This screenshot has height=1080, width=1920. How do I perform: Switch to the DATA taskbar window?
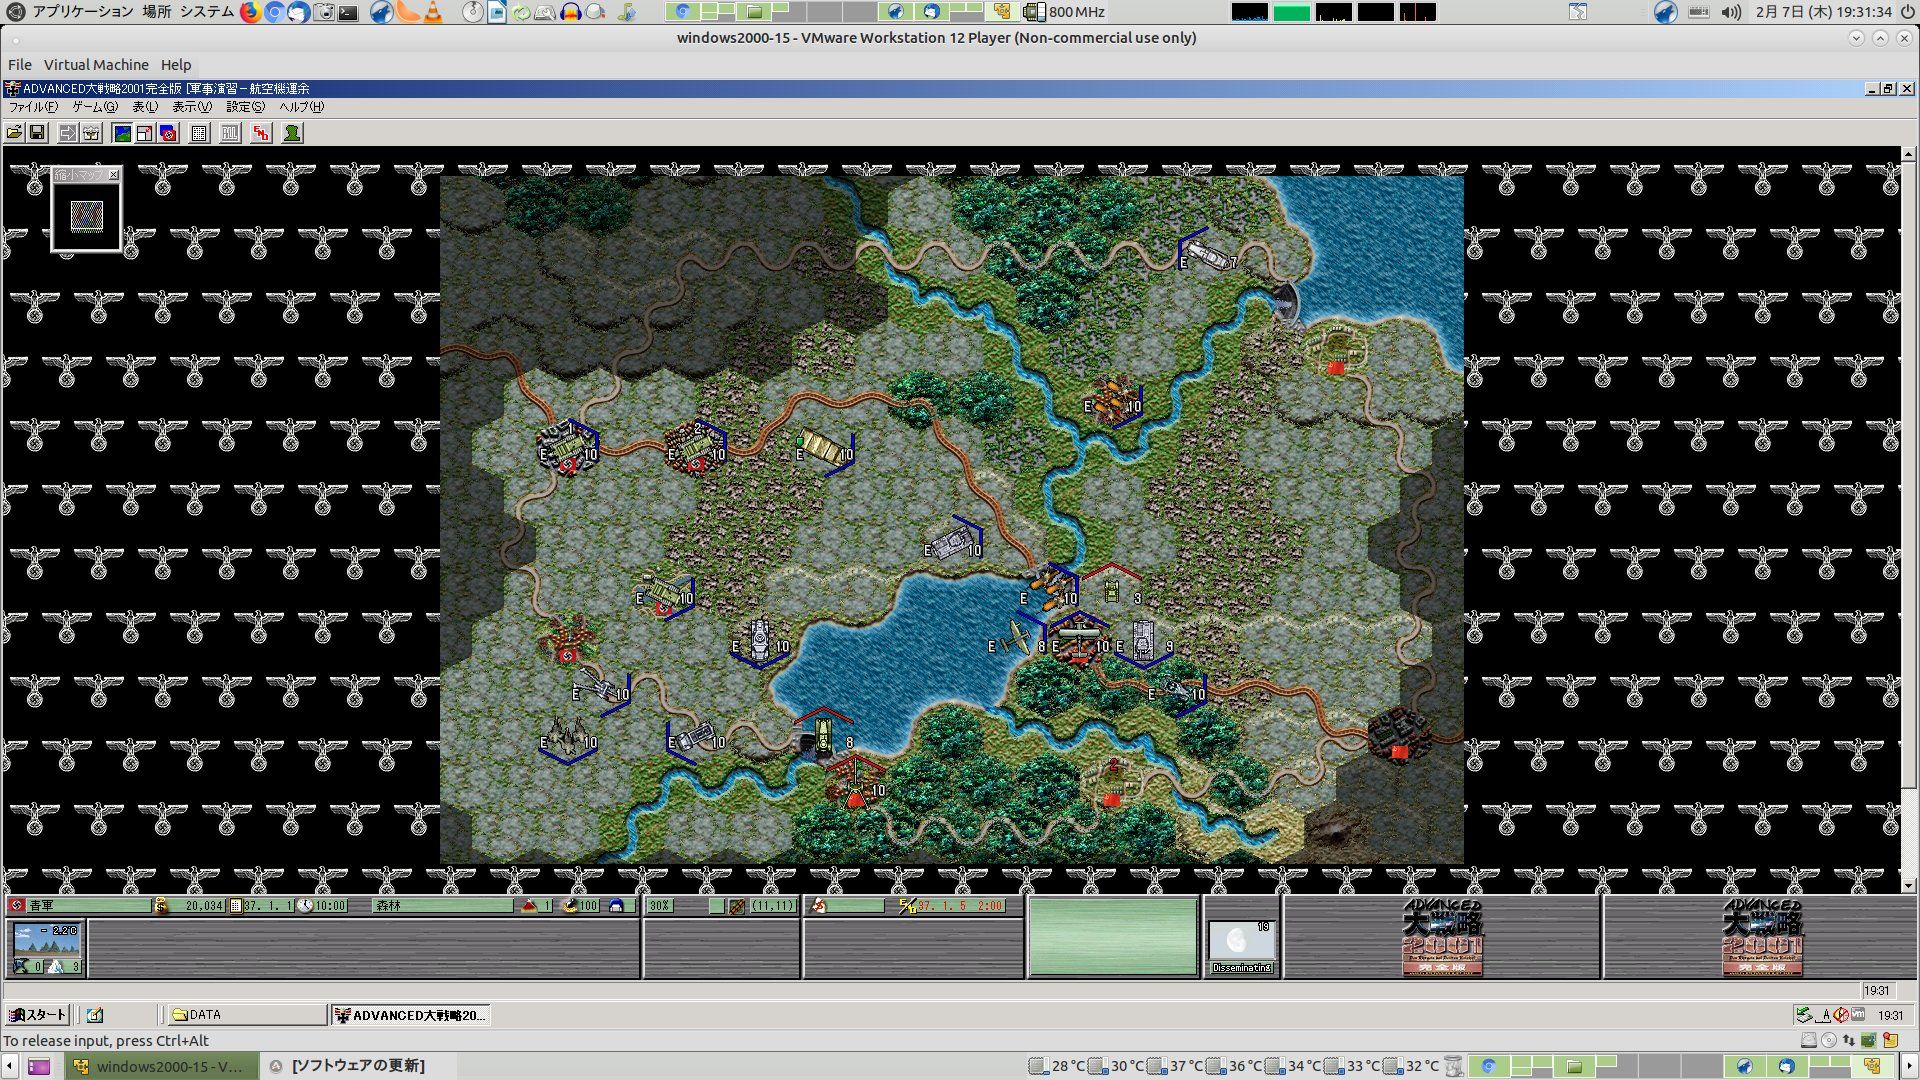246,1015
